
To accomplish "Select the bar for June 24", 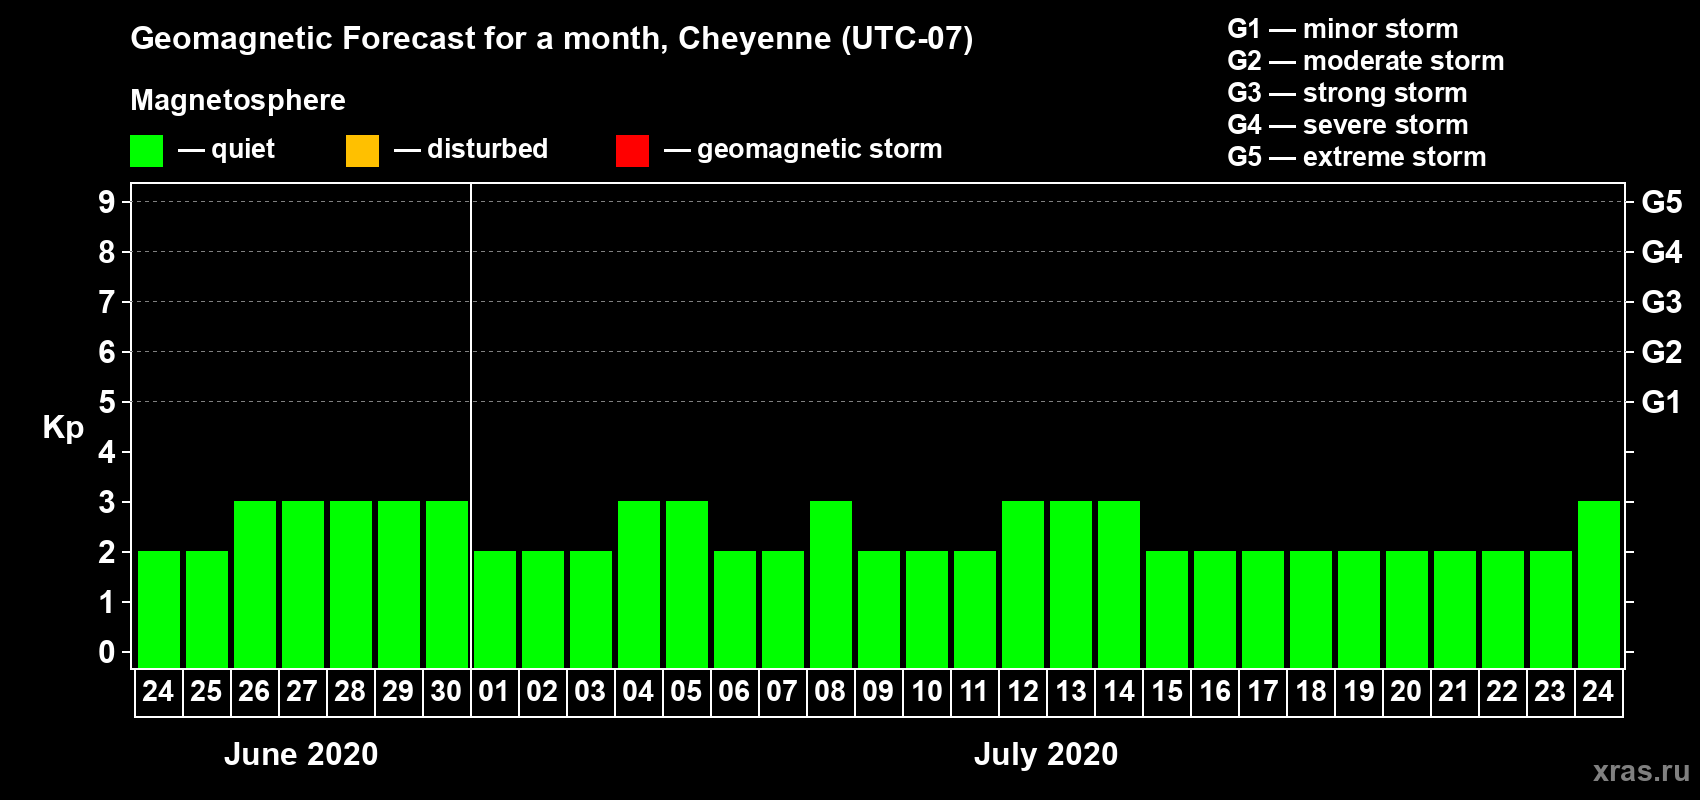I will [x=159, y=609].
